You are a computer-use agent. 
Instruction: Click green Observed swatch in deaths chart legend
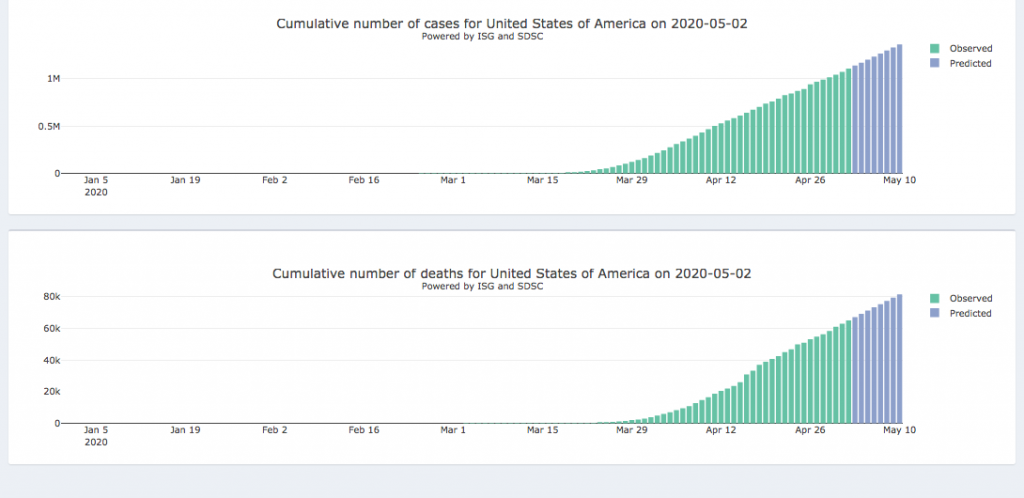935,298
